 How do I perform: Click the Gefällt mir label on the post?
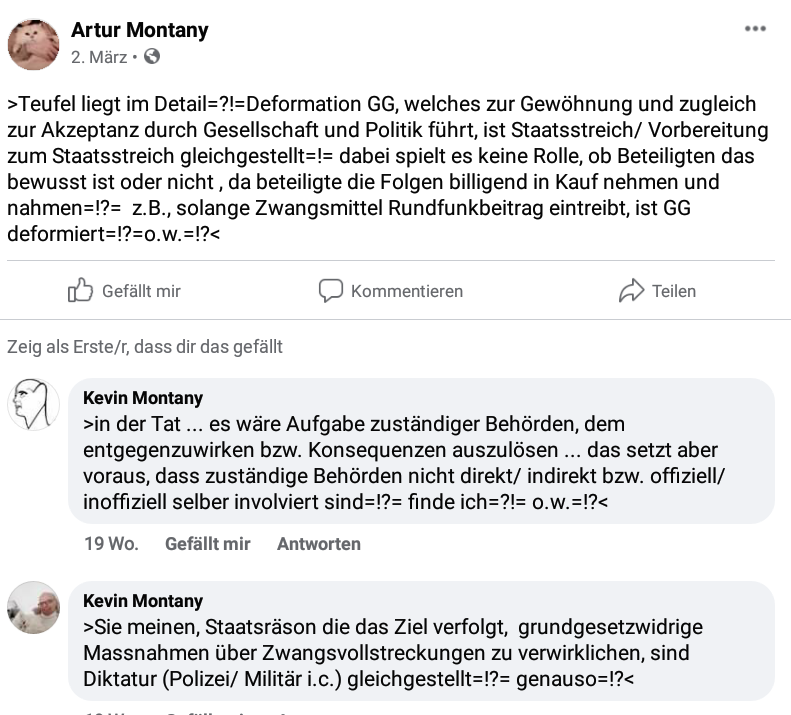point(141,291)
